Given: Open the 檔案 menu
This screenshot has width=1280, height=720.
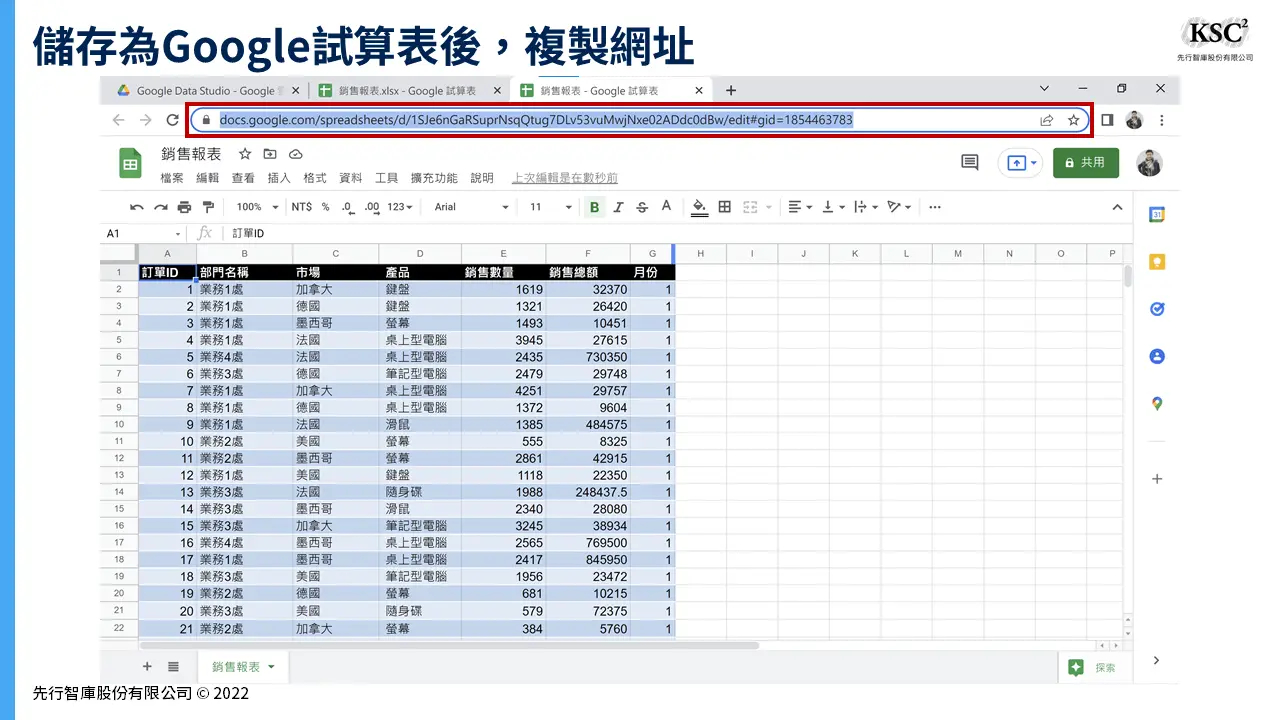Looking at the screenshot, I should click(172, 178).
